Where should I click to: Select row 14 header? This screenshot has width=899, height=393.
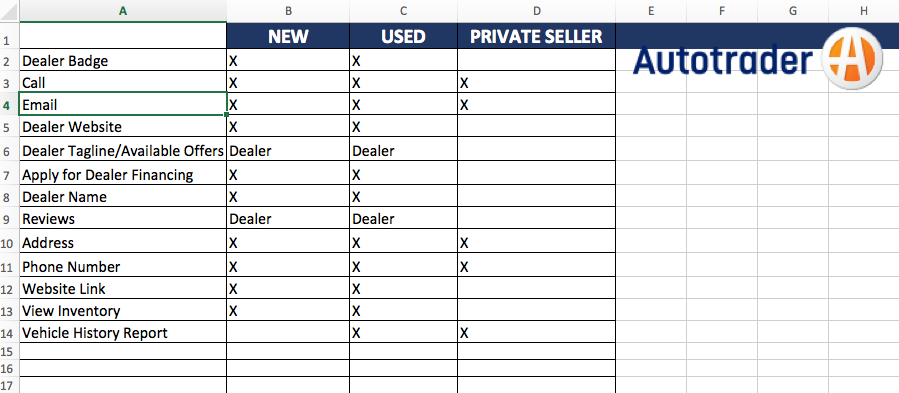pyautogui.click(x=9, y=333)
